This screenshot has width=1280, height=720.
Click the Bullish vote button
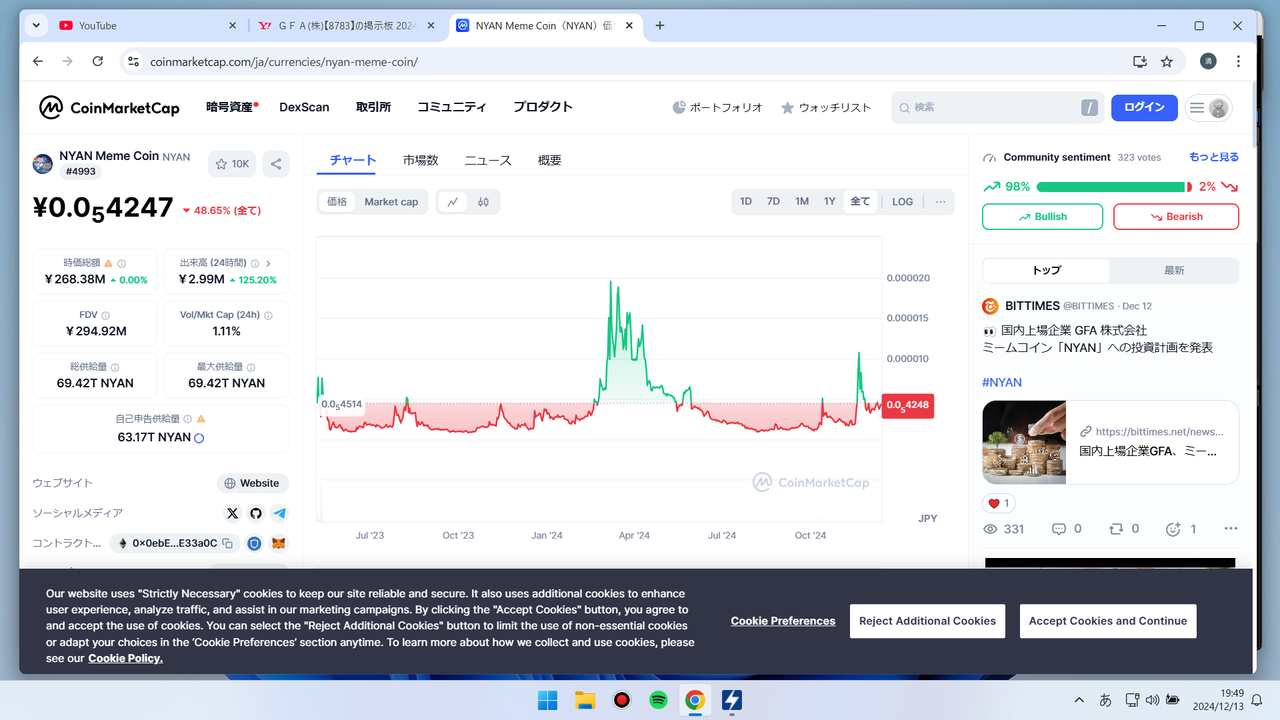point(1042,217)
